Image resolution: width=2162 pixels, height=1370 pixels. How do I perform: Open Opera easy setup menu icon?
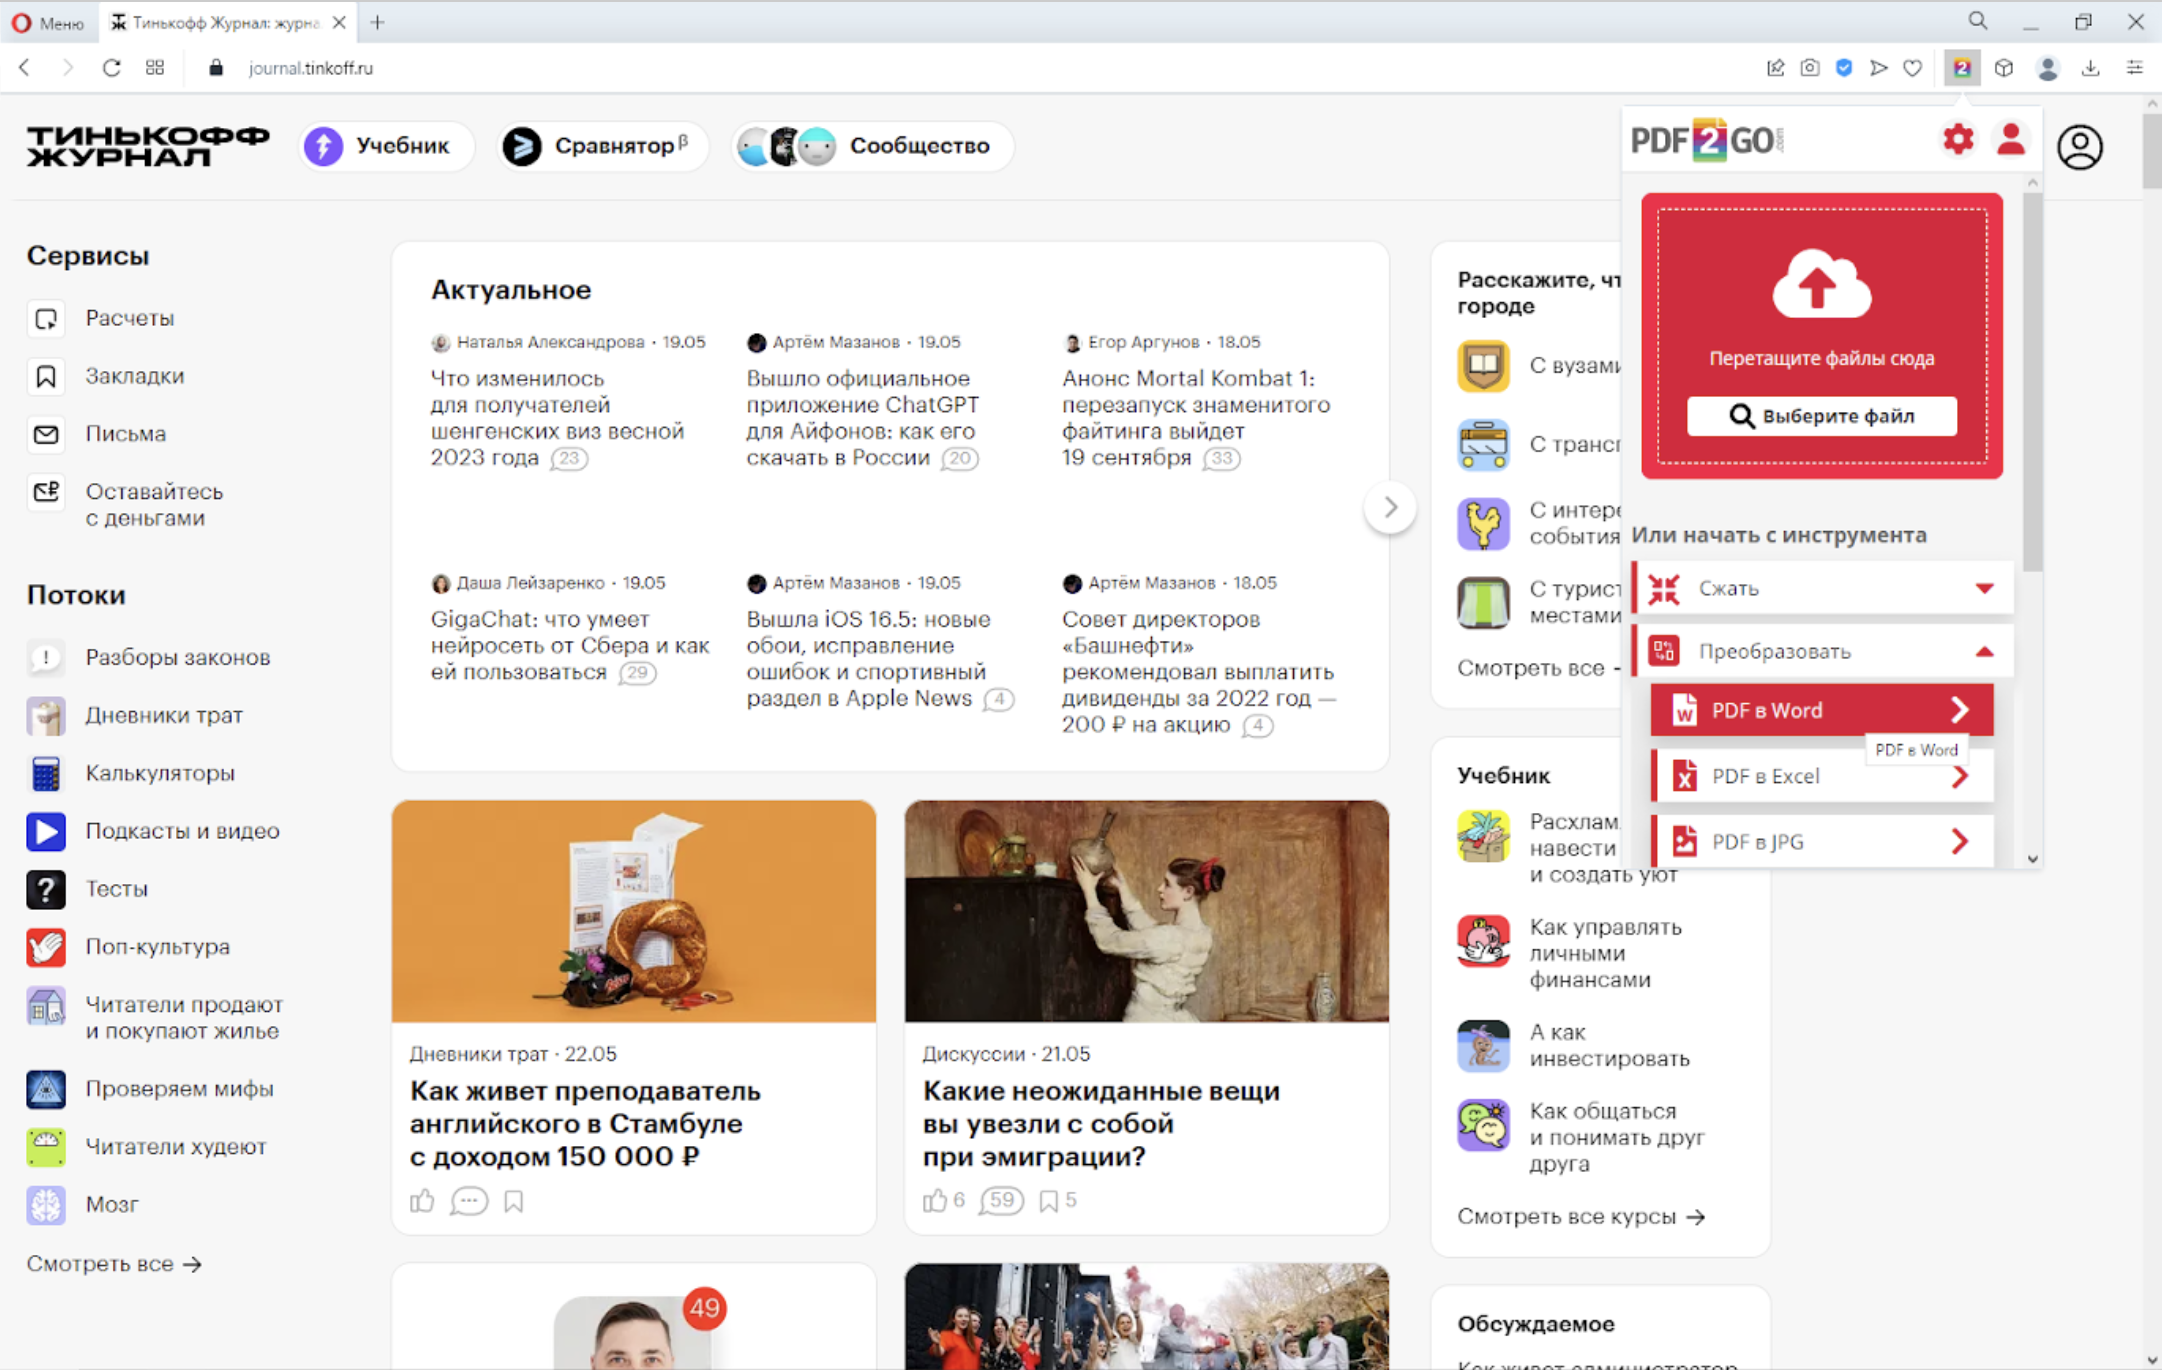pyautogui.click(x=2134, y=68)
